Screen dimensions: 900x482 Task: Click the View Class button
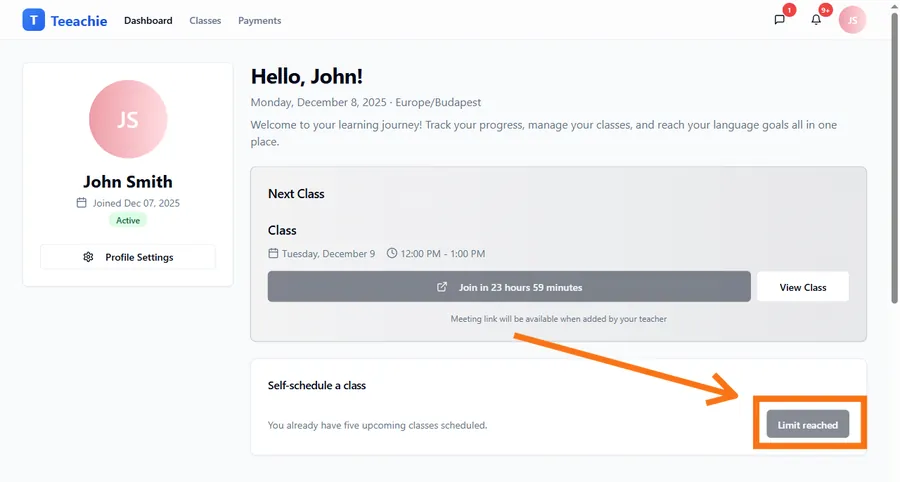[x=802, y=287]
